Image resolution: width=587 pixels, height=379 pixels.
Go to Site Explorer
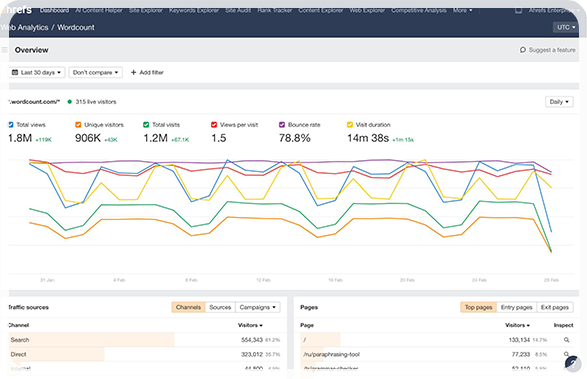click(146, 10)
